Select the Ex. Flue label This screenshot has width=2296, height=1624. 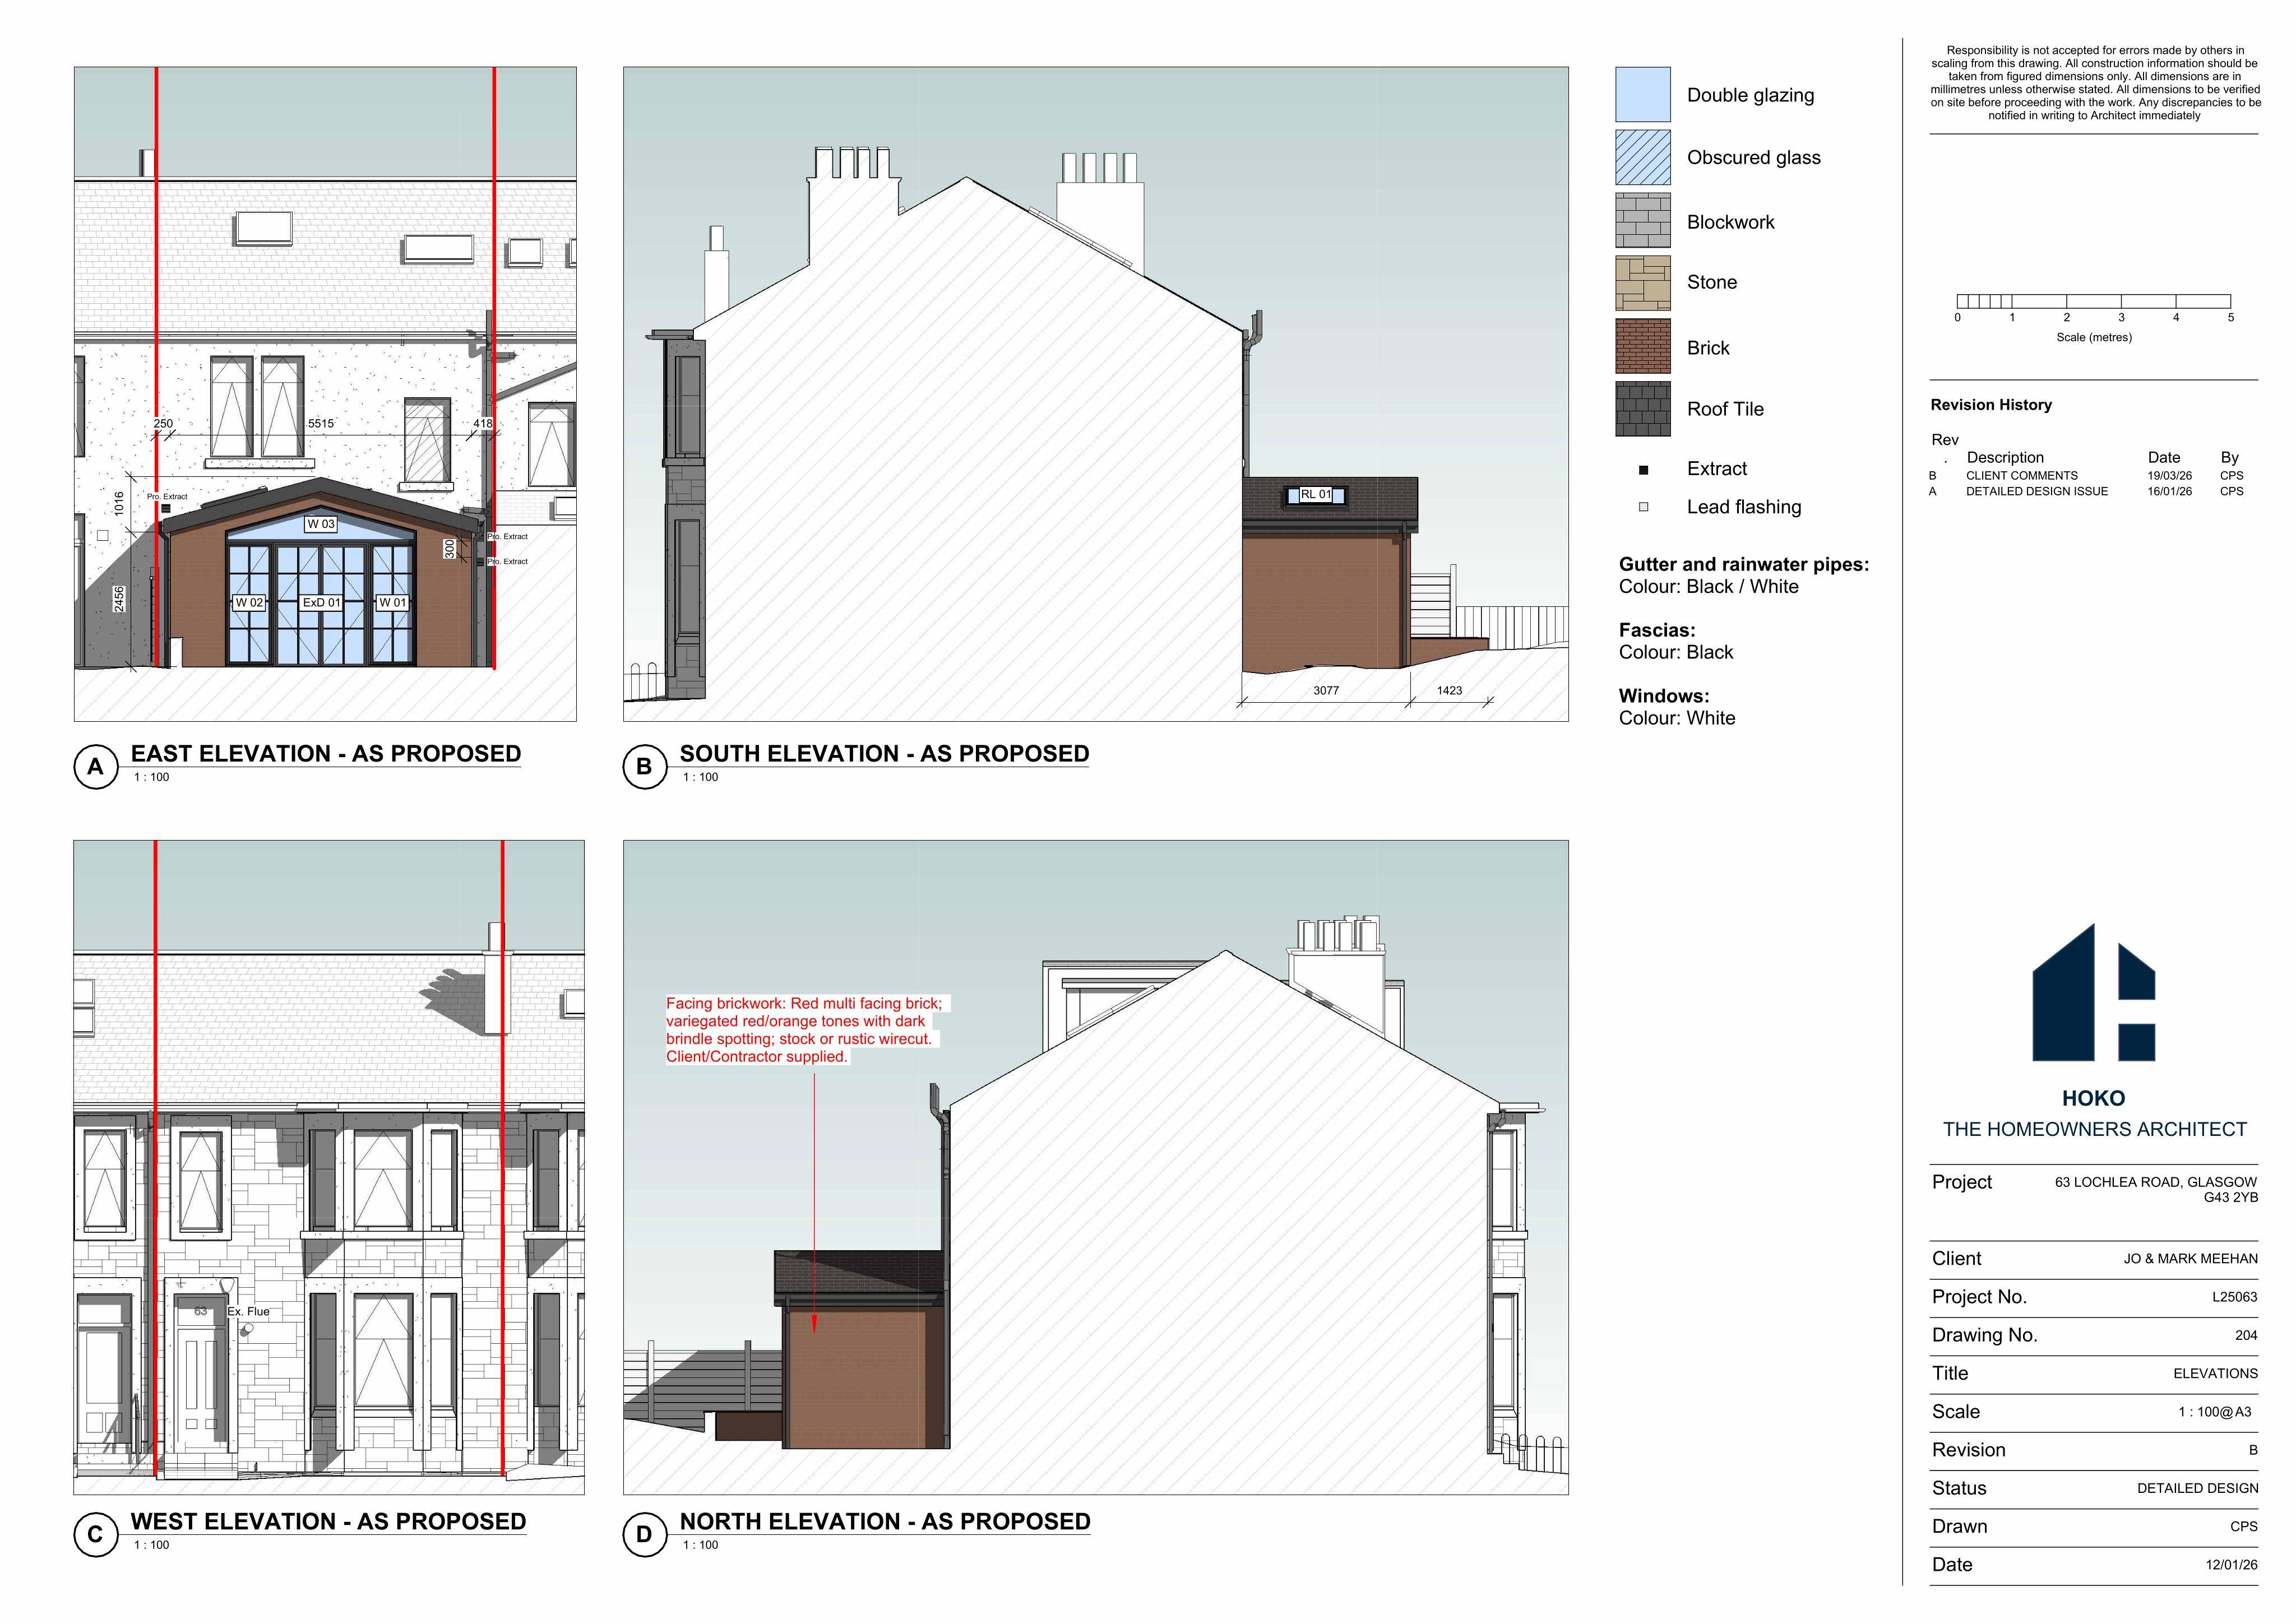[x=249, y=1312]
